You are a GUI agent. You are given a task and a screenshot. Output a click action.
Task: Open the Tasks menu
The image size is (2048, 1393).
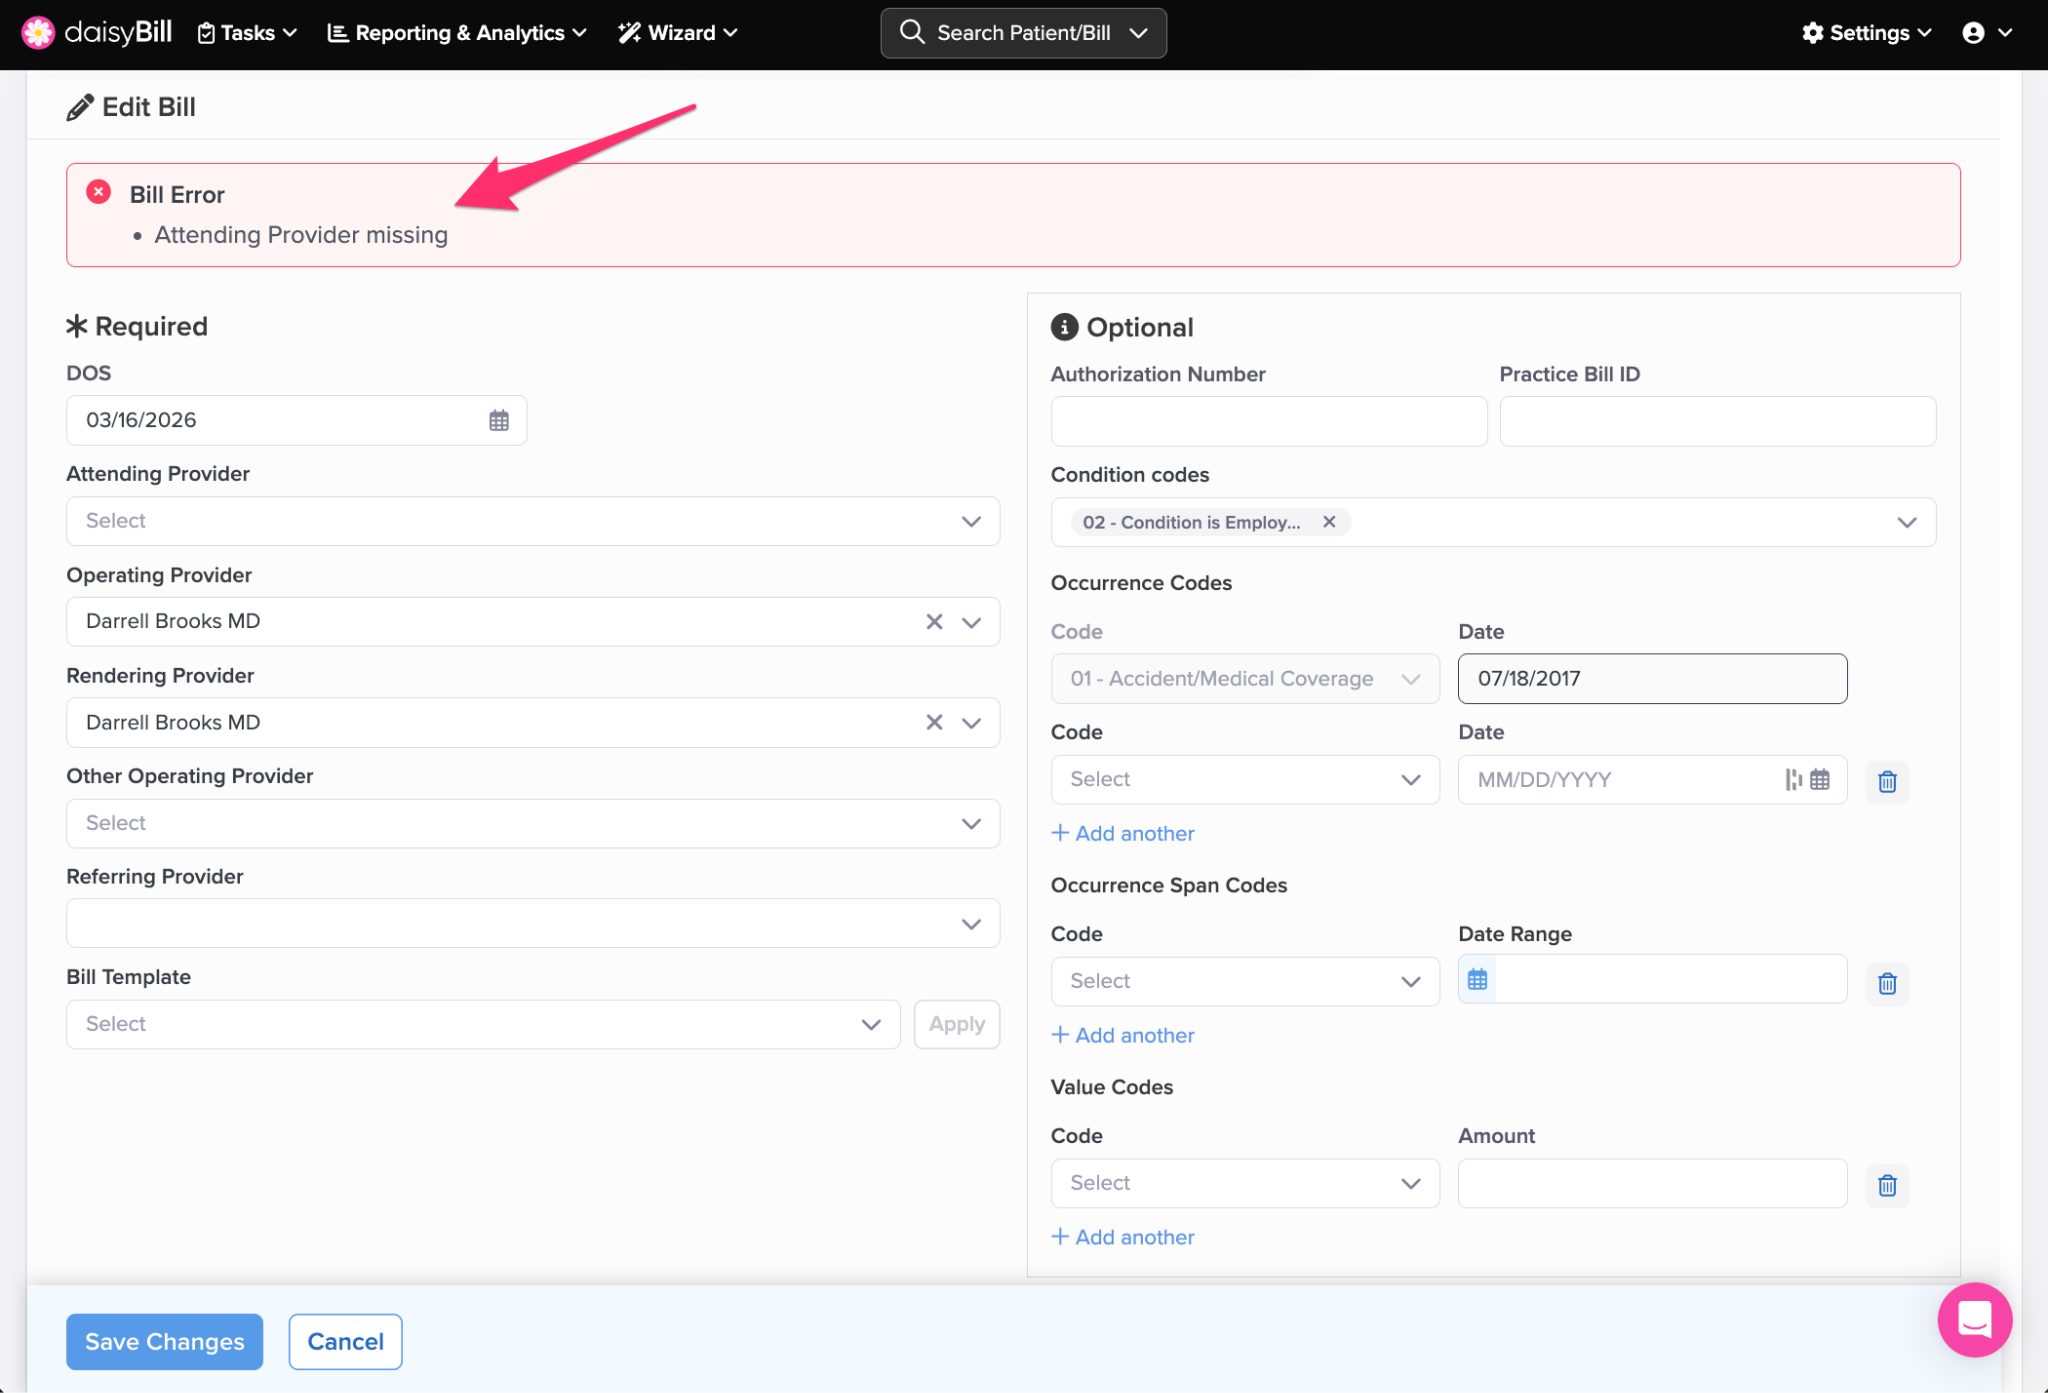click(x=247, y=33)
